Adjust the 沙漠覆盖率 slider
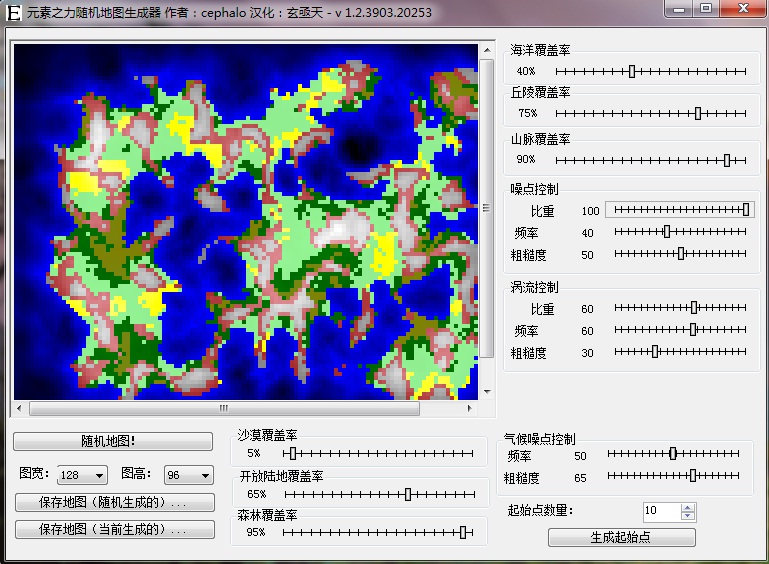Viewport: 769px width, 564px height. (378, 454)
